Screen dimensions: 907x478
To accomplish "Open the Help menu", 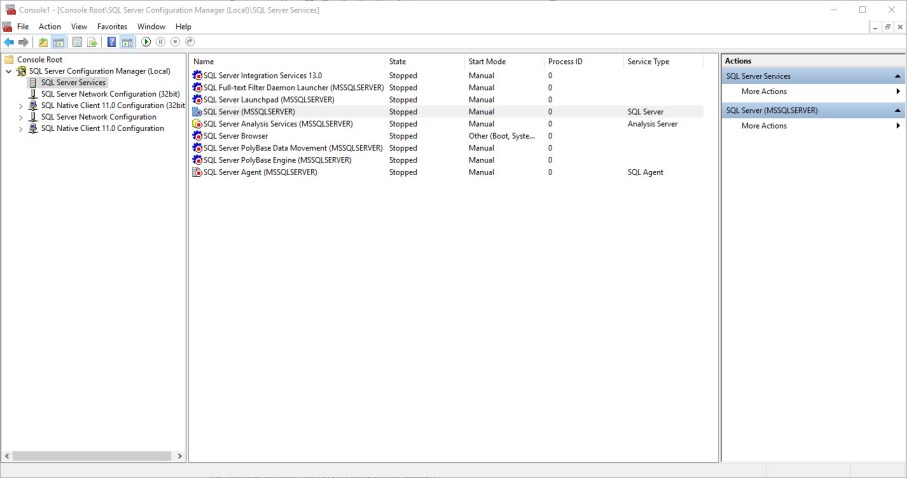I will tap(183, 27).
